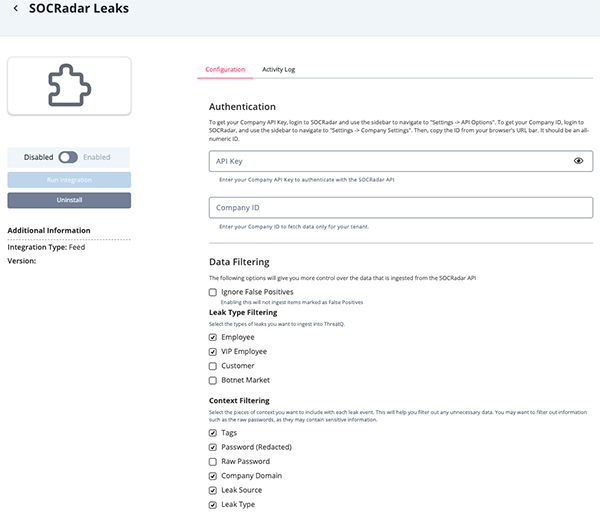Uncheck the Company Domain checkbox

[213, 476]
